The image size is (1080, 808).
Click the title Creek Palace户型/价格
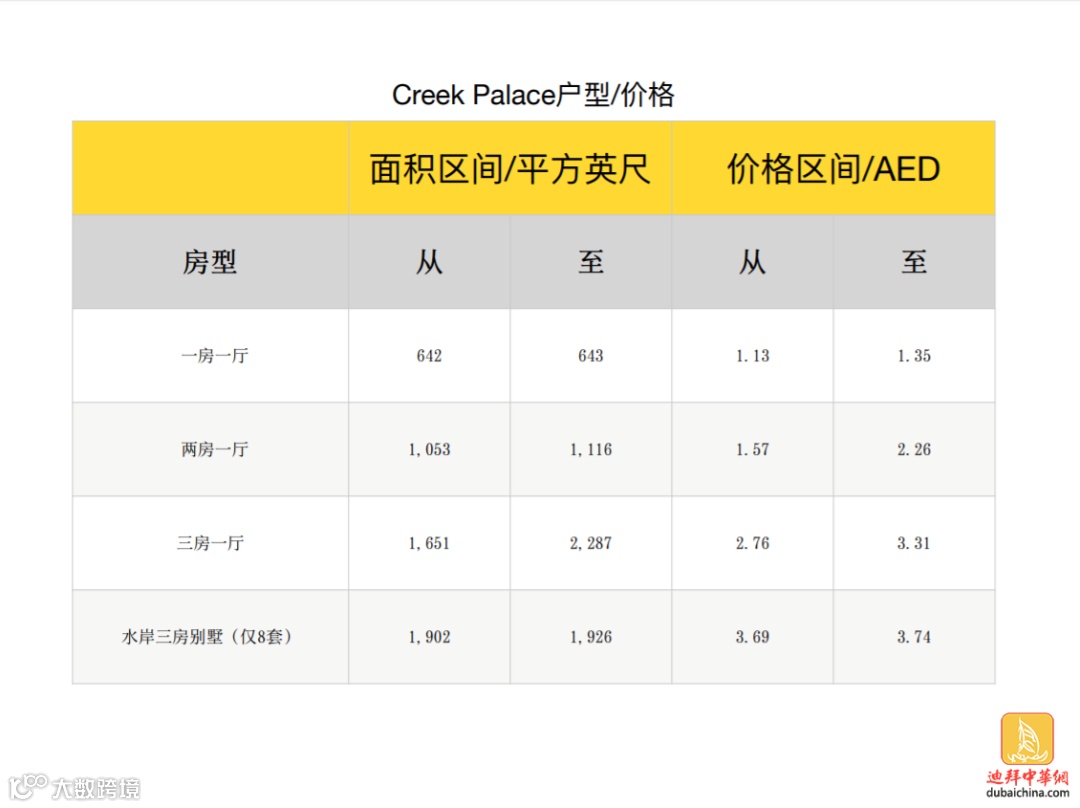(533, 95)
